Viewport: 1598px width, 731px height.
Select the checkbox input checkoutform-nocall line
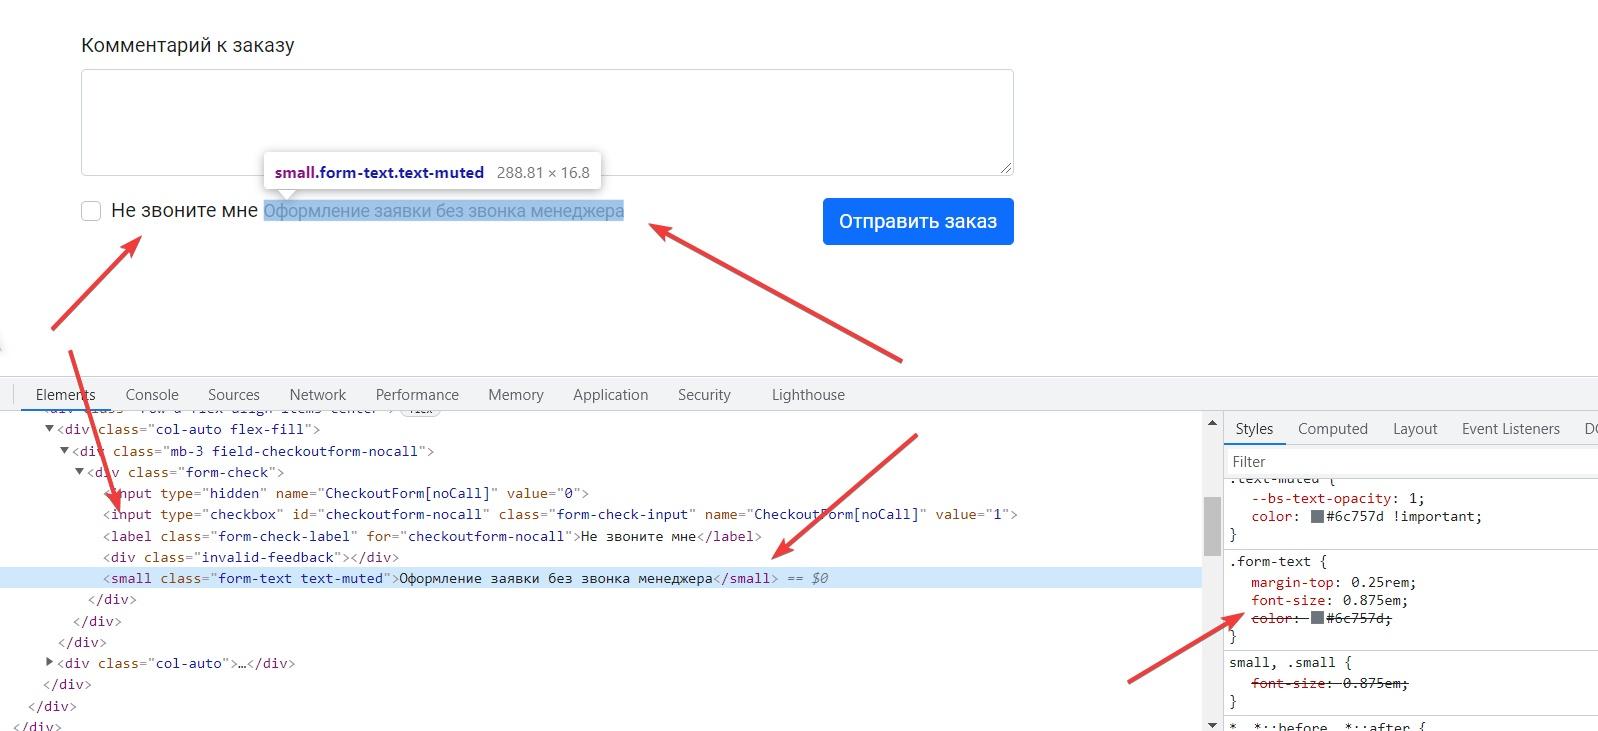click(x=560, y=514)
